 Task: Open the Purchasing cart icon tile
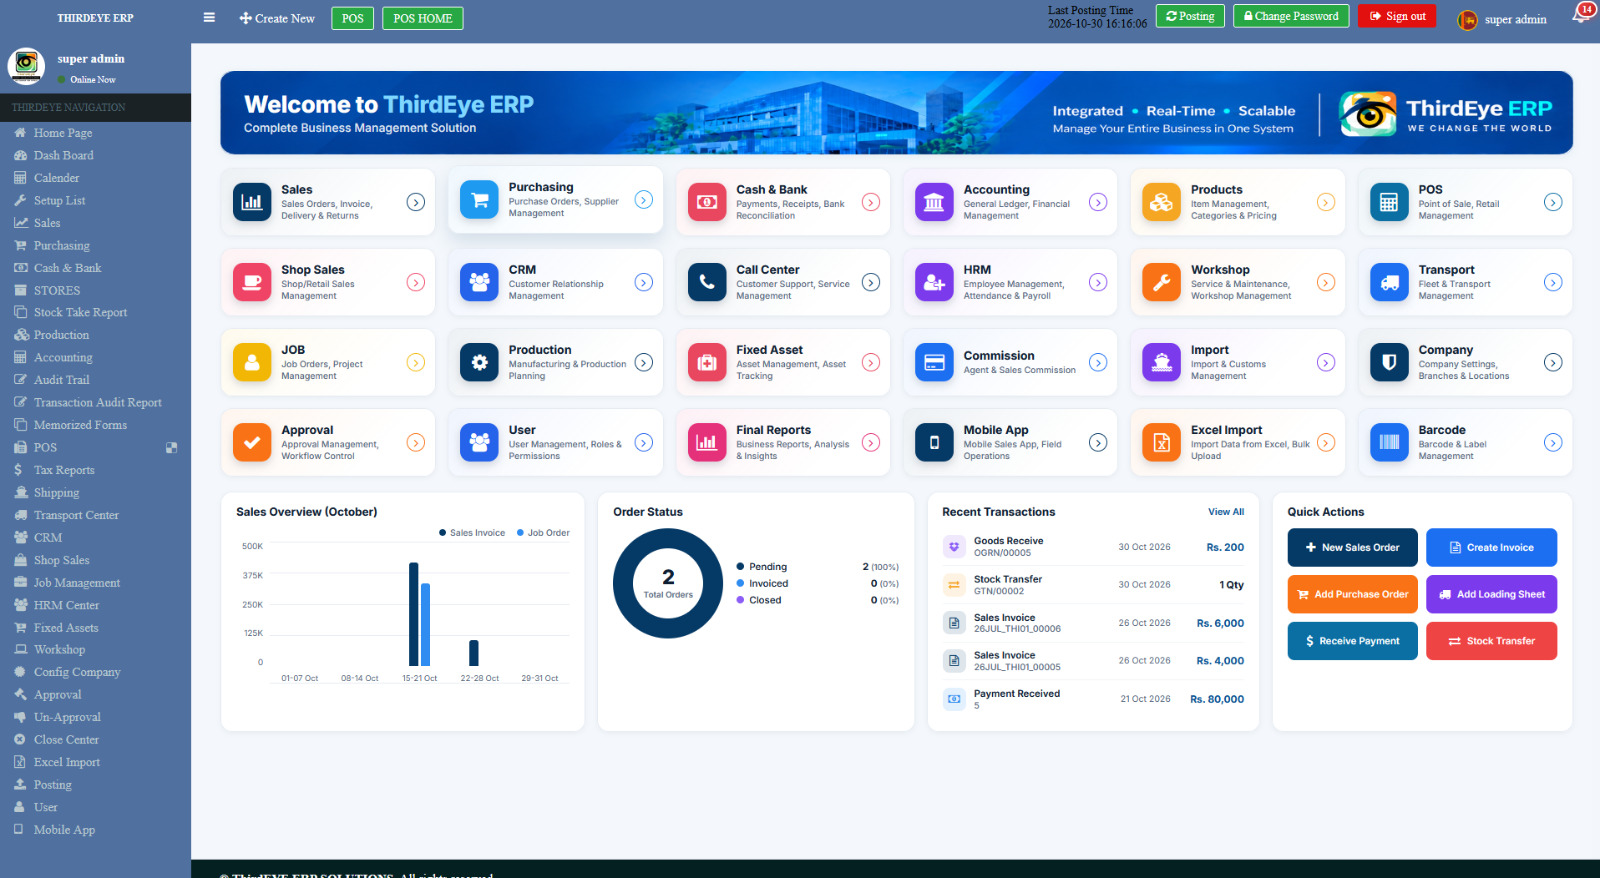tap(479, 200)
